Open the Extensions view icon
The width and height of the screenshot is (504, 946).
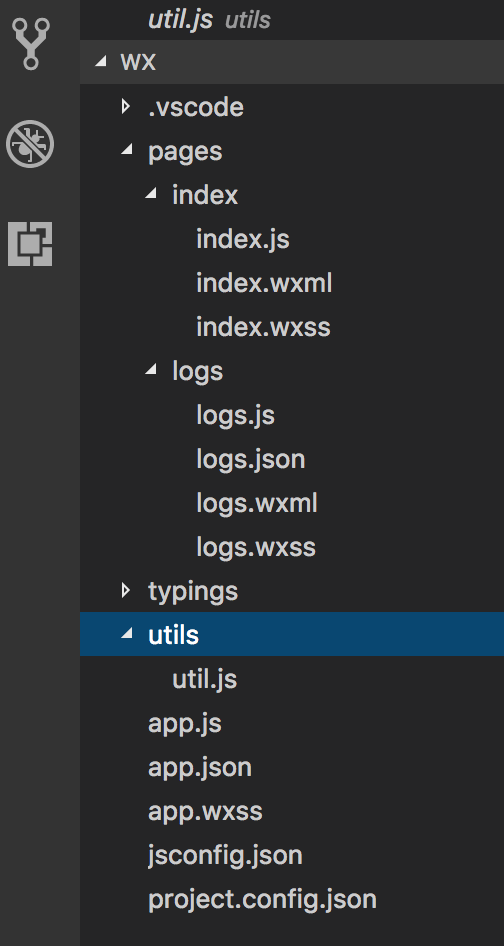pos(30,244)
